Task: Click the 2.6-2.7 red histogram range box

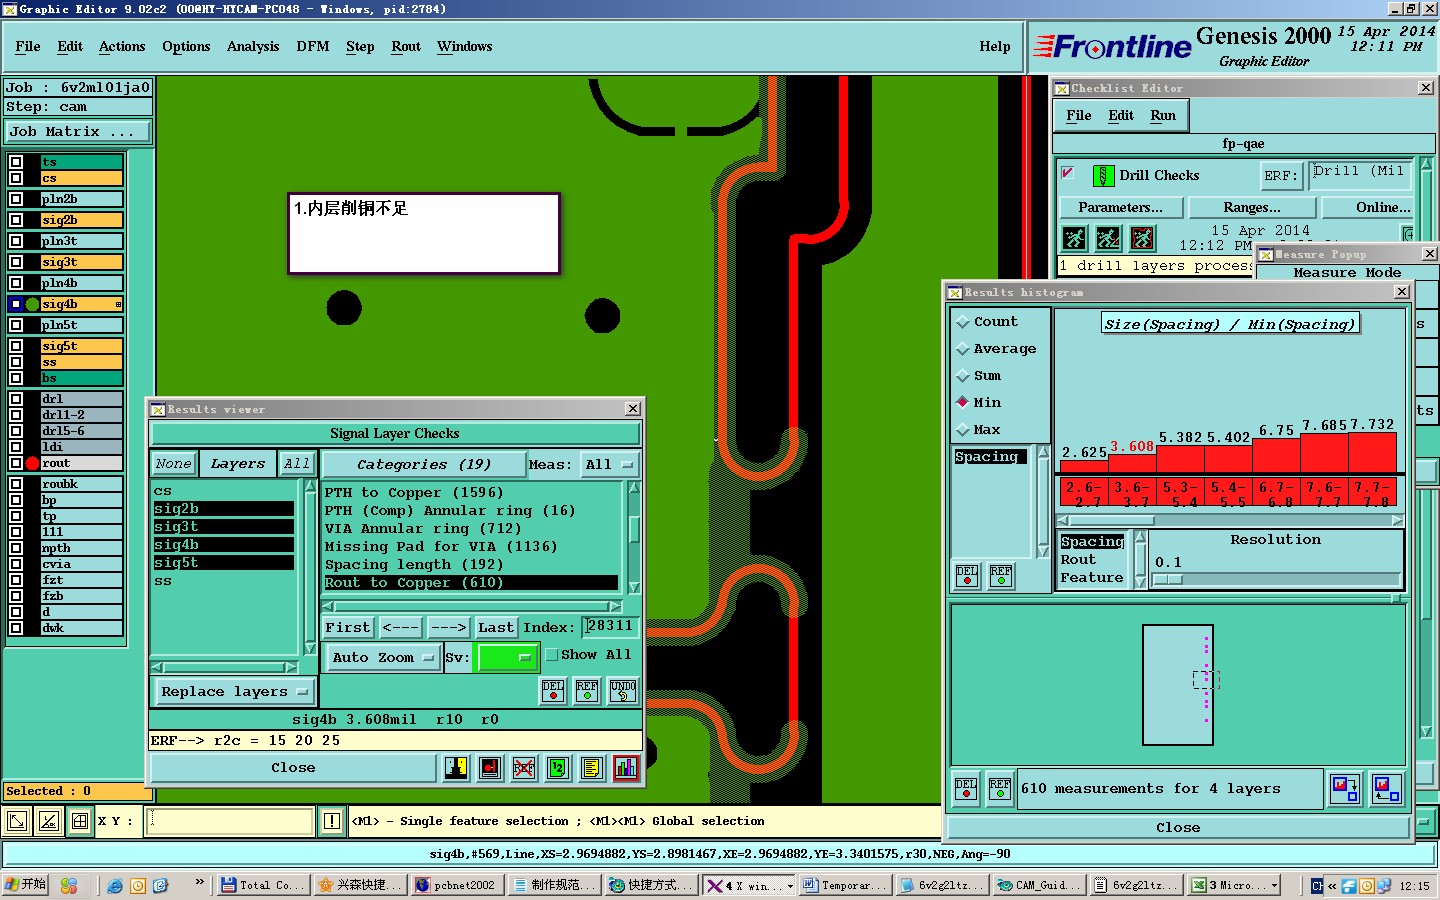Action: point(1084,493)
